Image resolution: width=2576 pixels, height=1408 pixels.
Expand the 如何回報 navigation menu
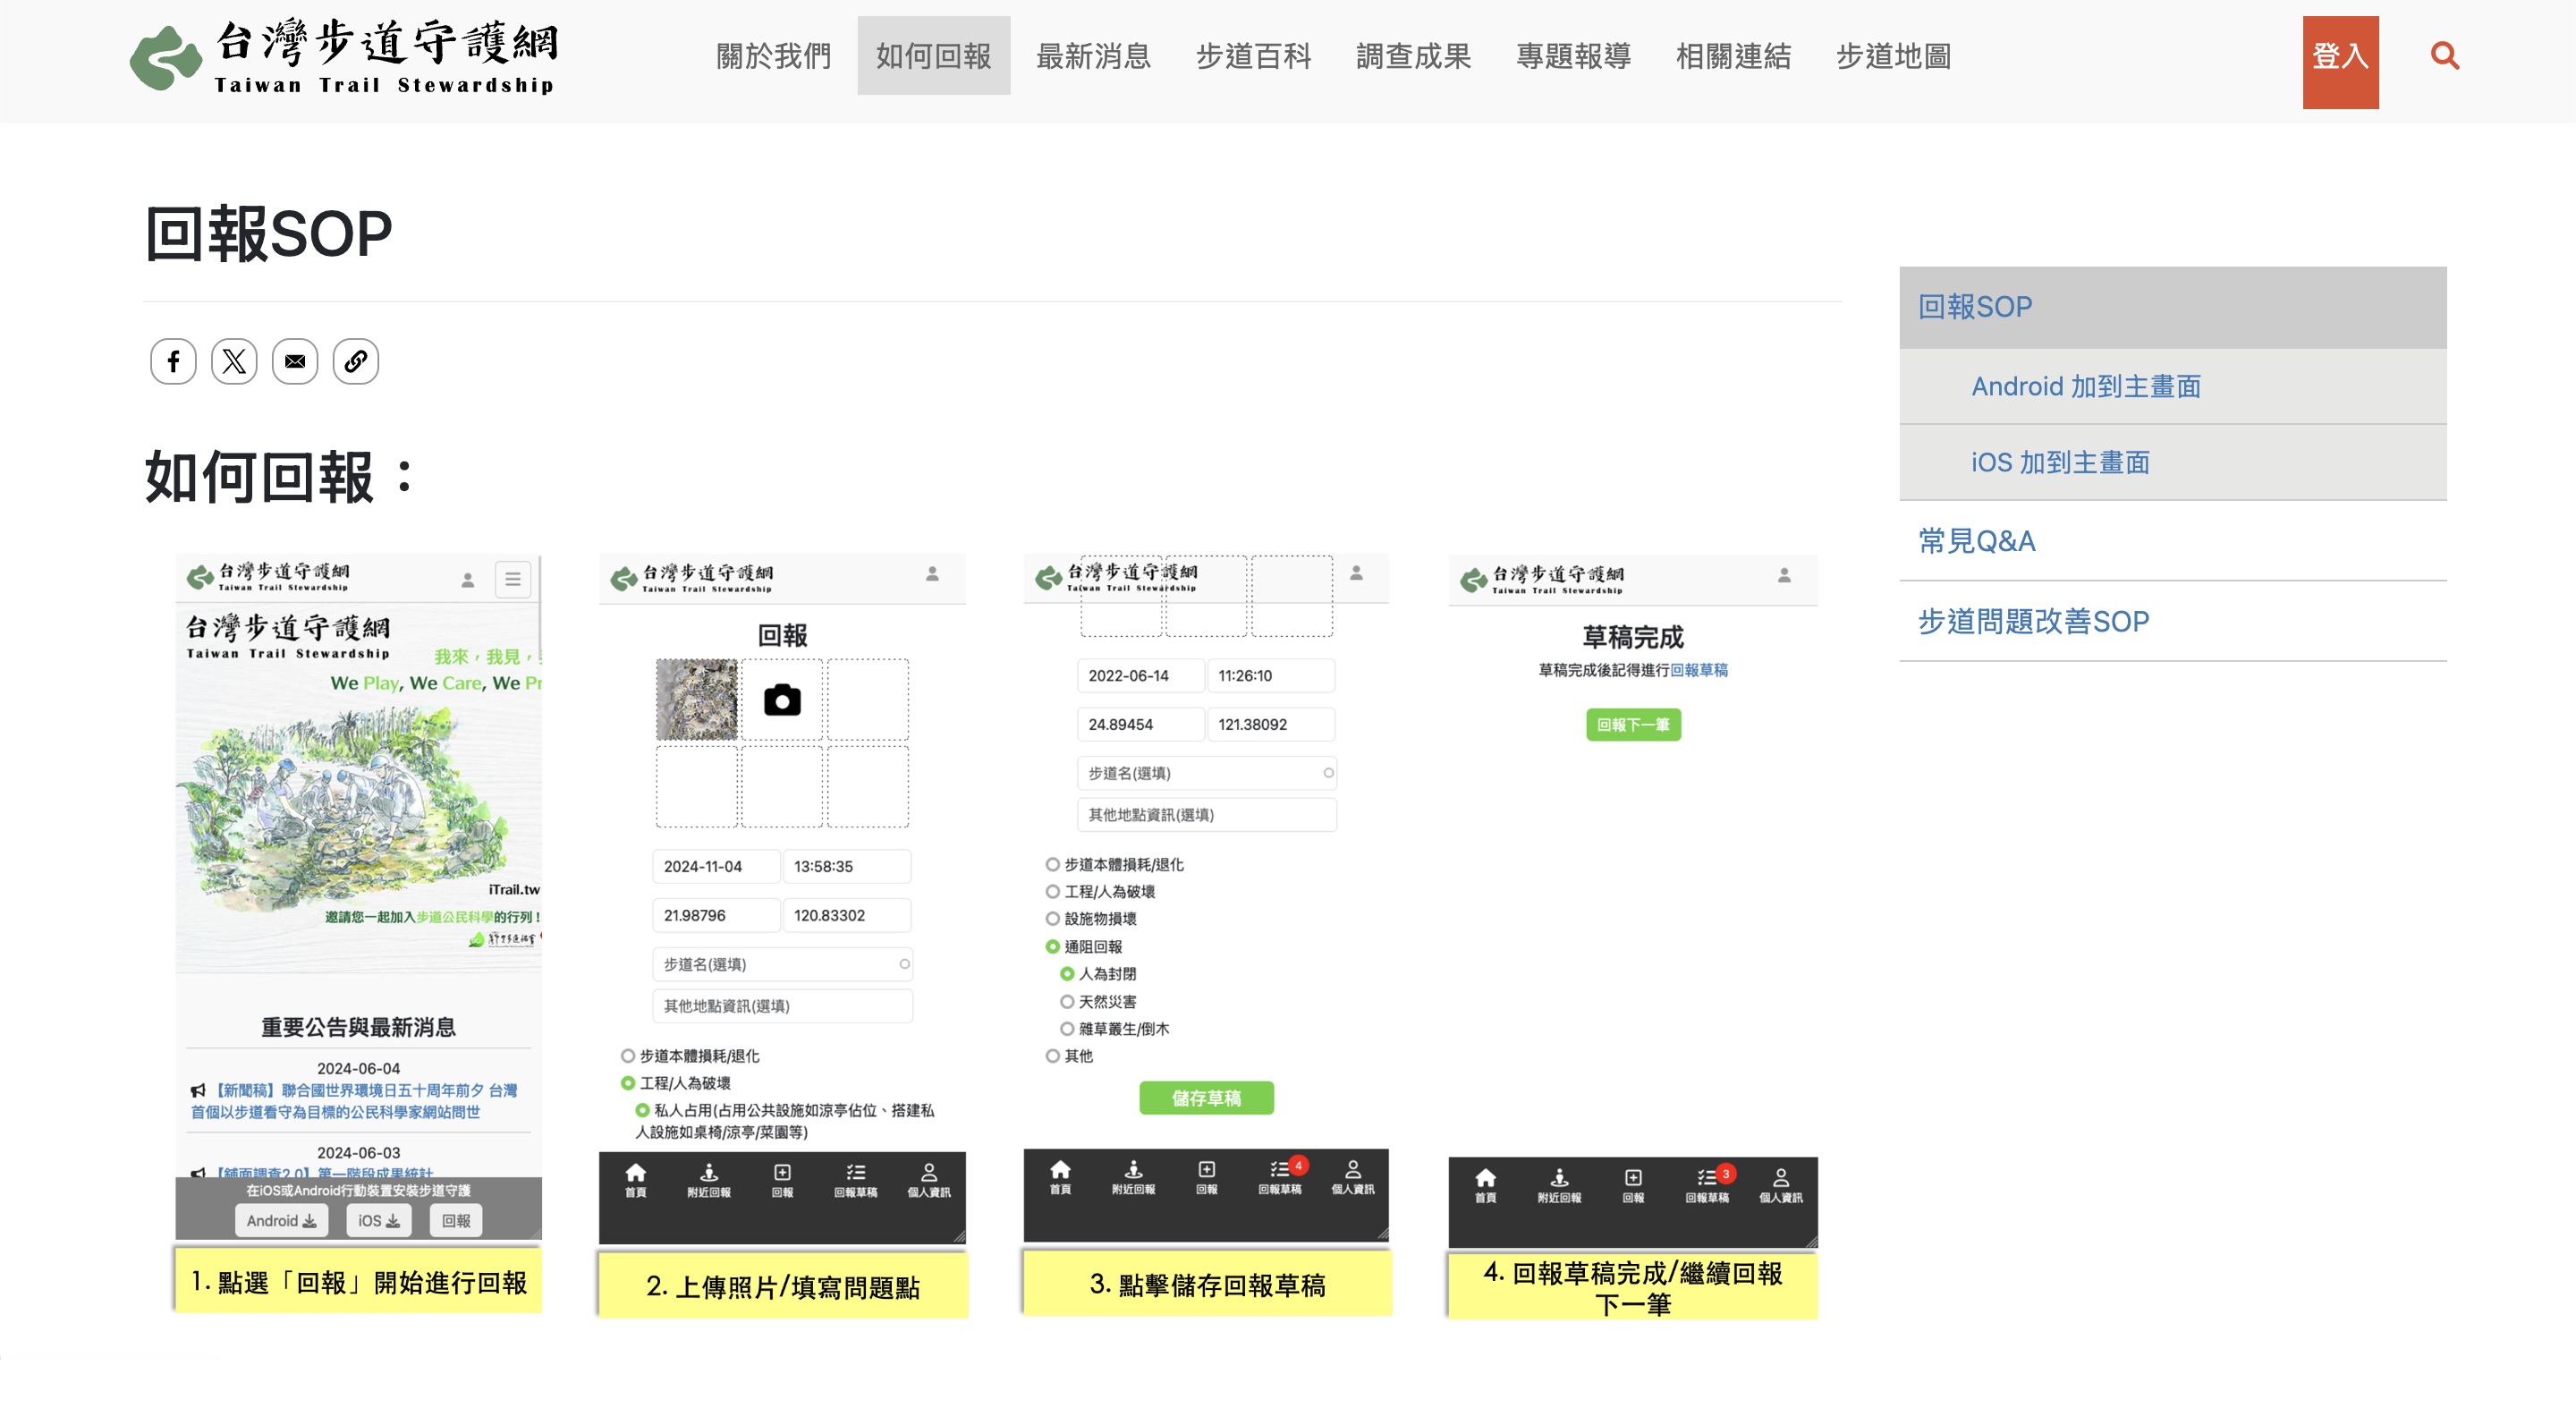pos(933,56)
